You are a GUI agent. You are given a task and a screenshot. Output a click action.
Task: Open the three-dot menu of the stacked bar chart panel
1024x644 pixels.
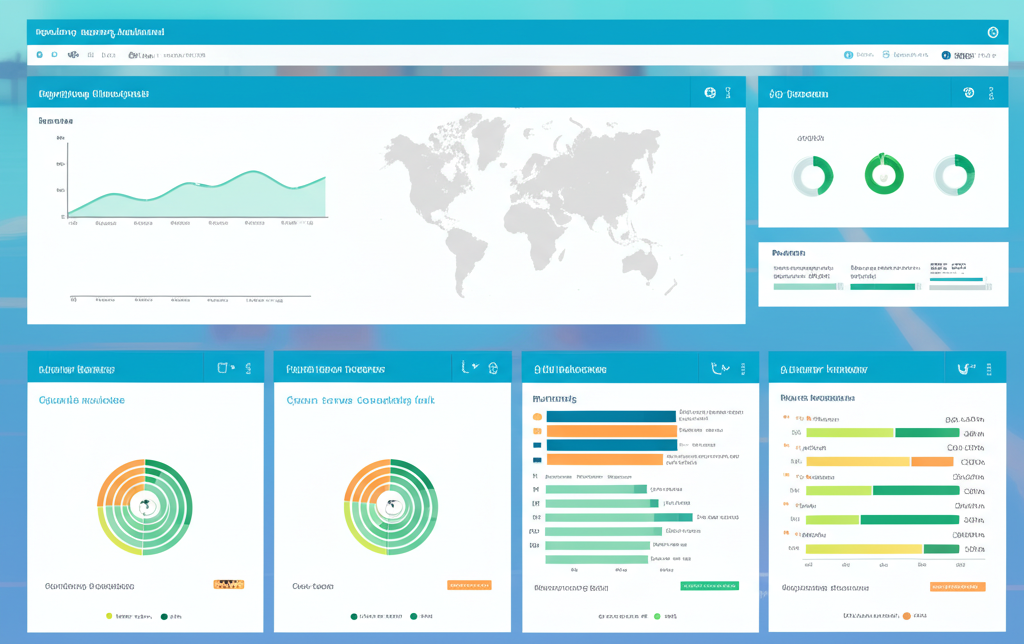point(989,369)
